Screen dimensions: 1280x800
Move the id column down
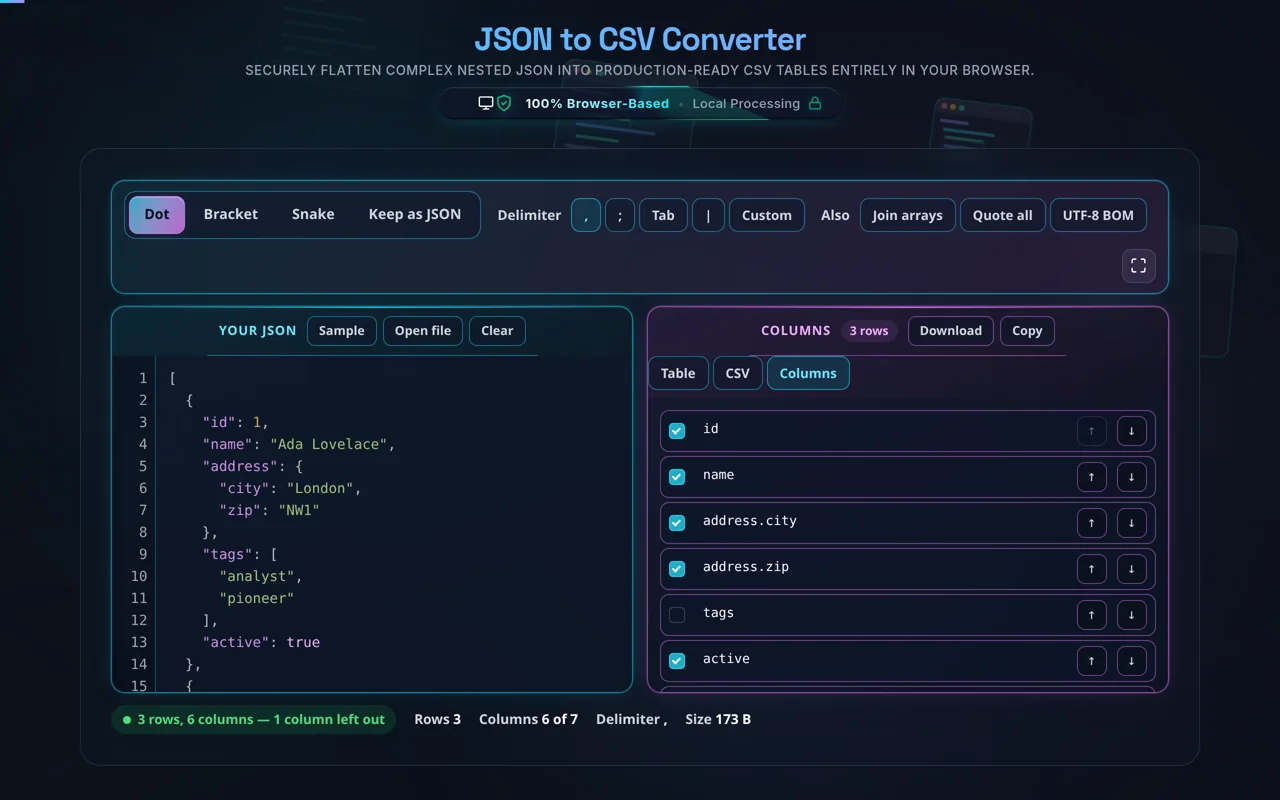pos(1131,431)
